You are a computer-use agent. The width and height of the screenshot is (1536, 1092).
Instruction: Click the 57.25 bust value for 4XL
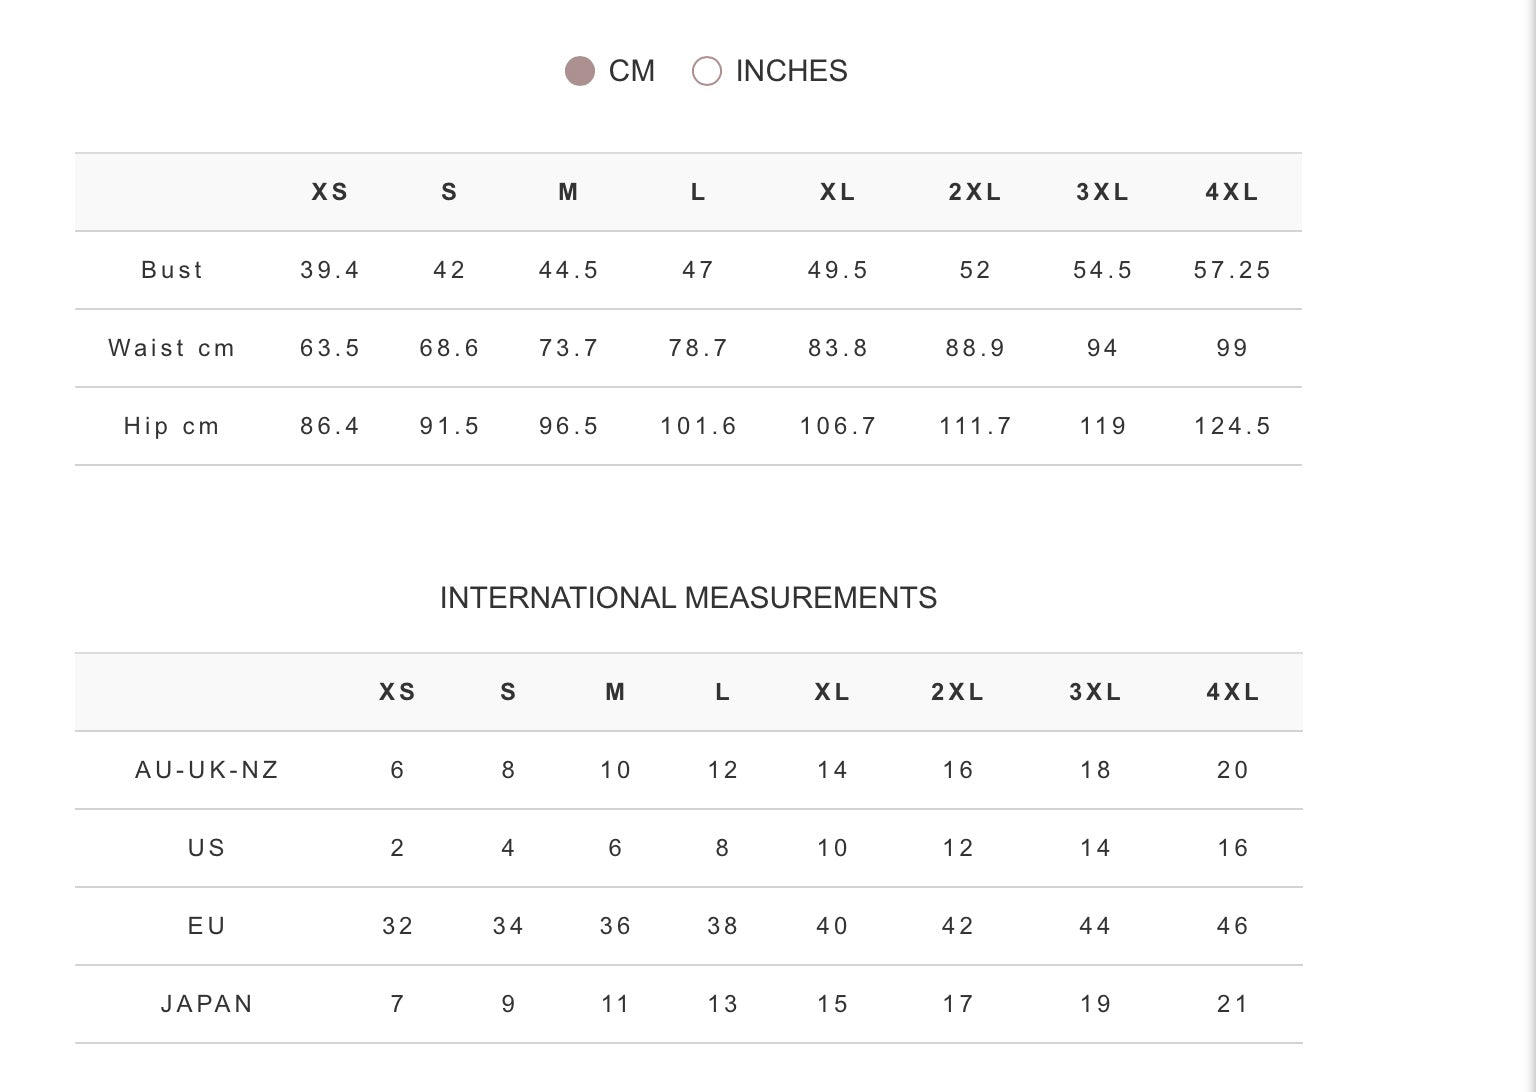pos(1232,270)
